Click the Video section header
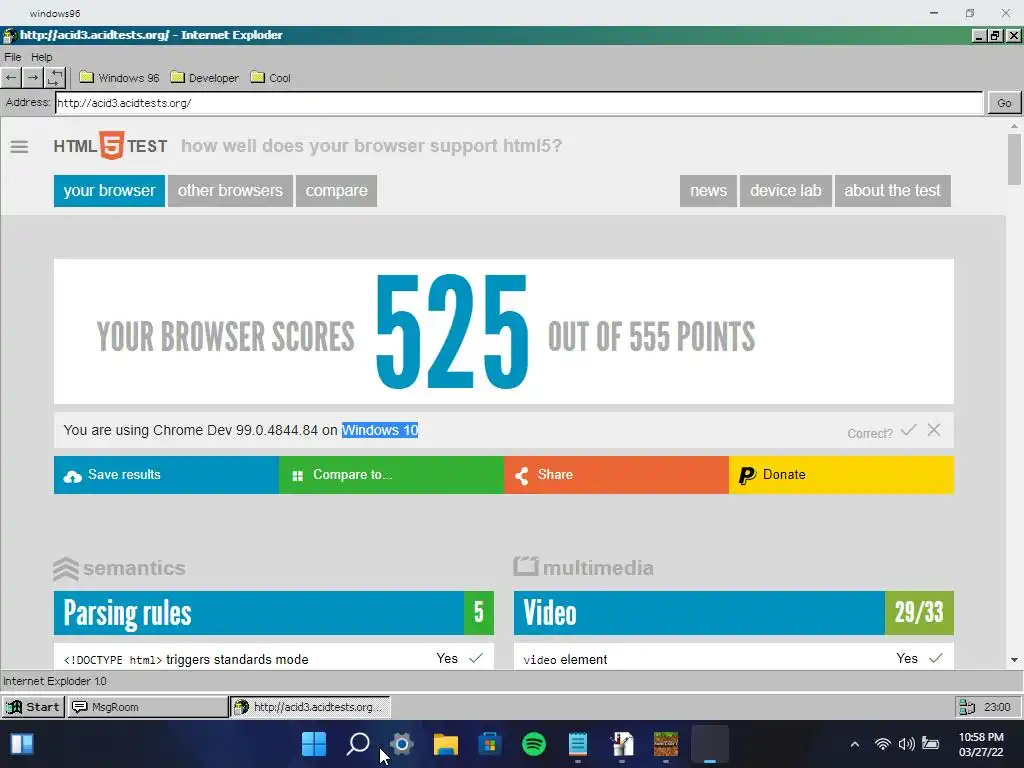 tap(733, 613)
